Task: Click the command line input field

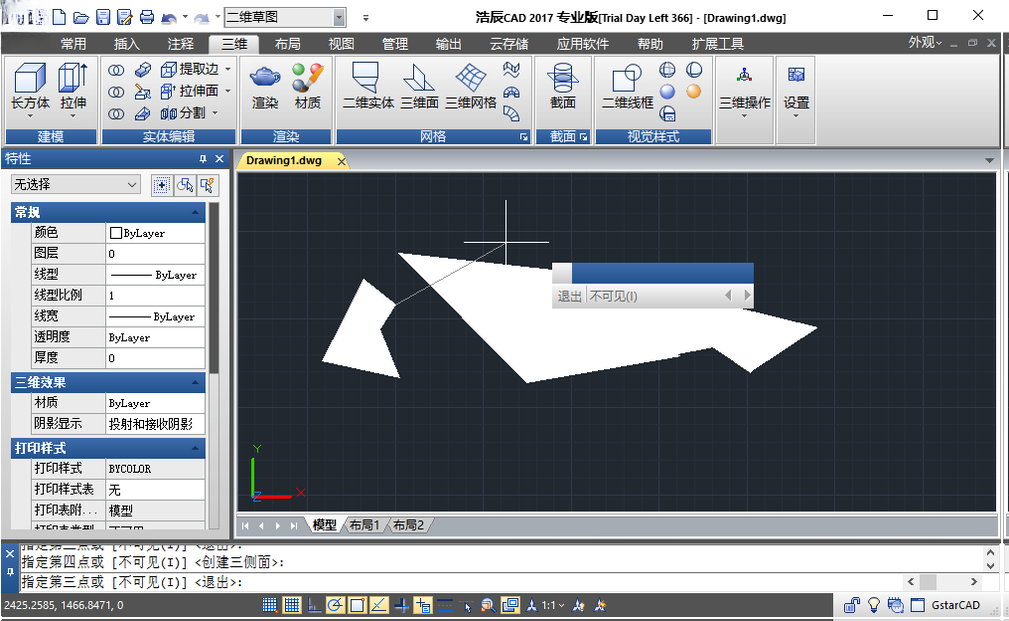Action: click(460, 582)
